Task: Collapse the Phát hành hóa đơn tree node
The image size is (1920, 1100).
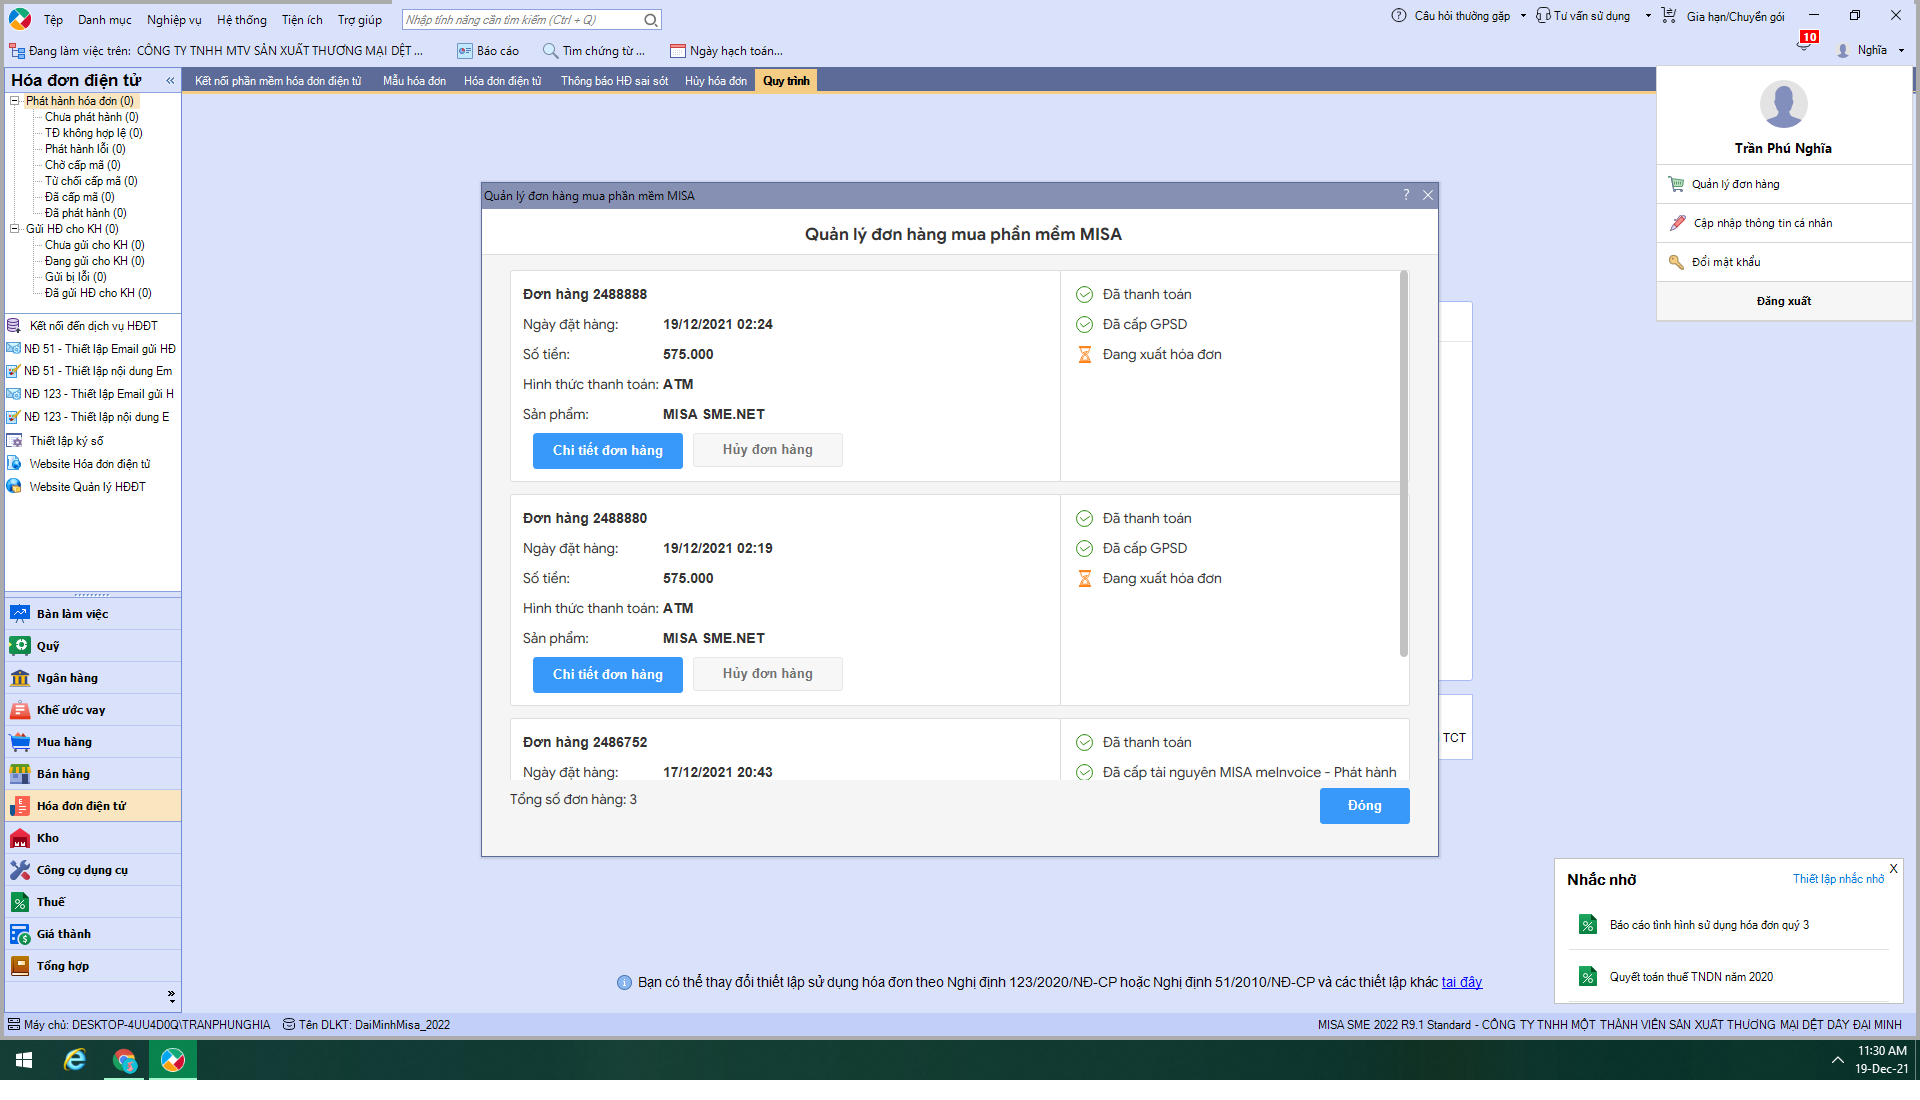Action: (15, 101)
